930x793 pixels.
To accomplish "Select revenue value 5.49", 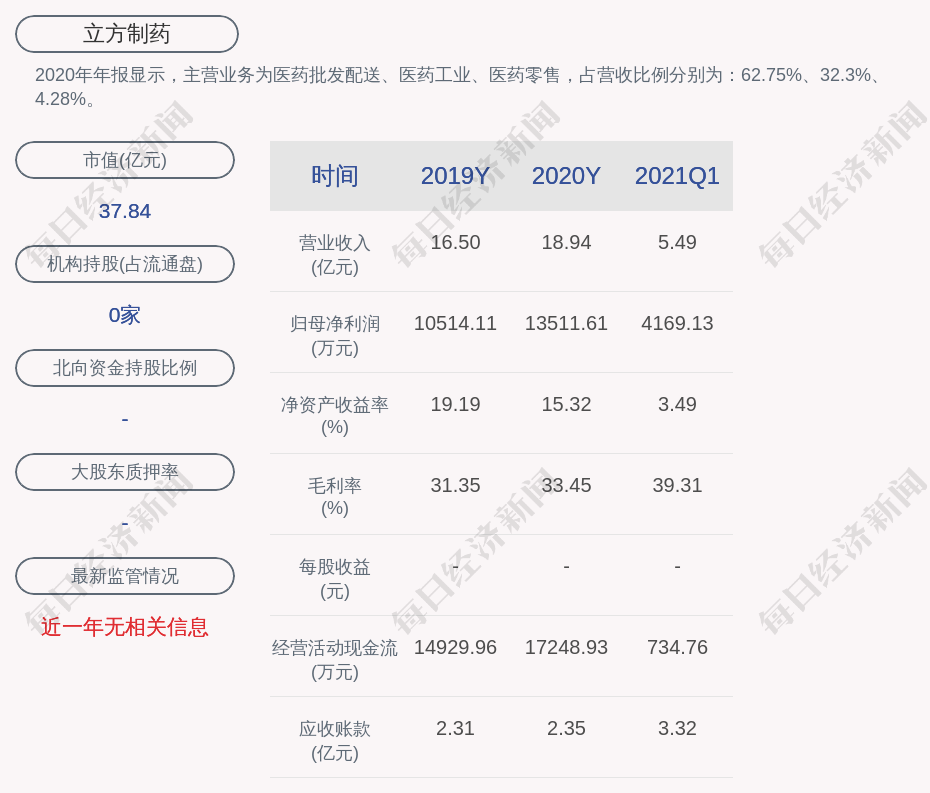I will [x=677, y=243].
